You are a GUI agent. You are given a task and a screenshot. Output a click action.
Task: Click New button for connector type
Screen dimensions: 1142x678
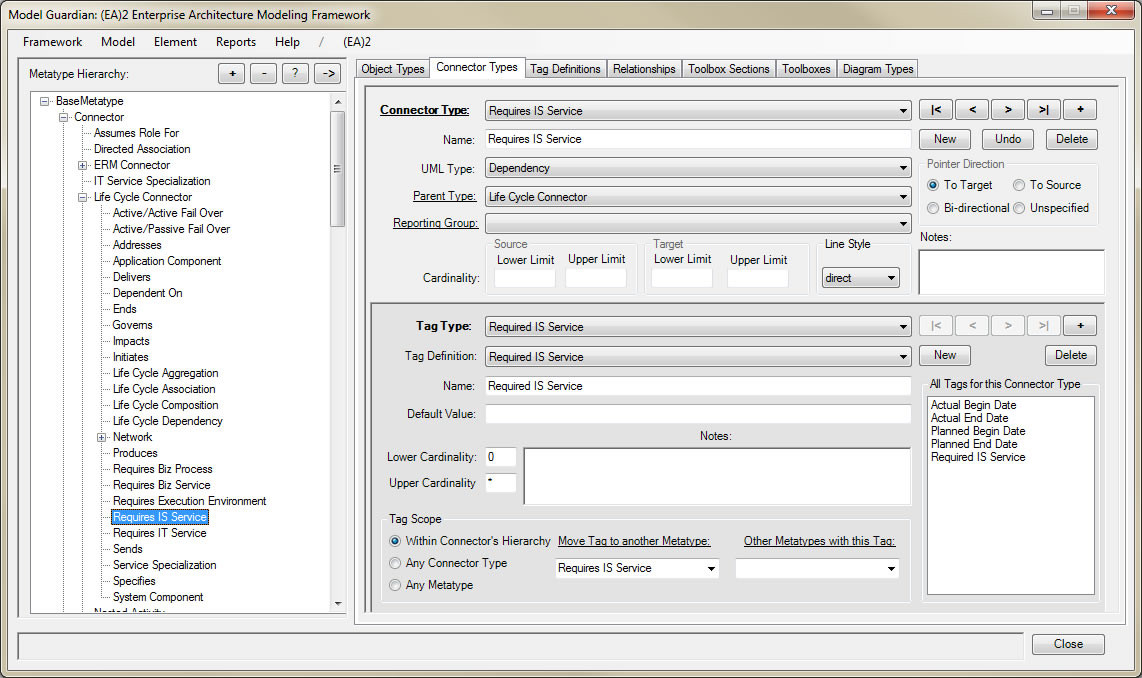click(945, 139)
